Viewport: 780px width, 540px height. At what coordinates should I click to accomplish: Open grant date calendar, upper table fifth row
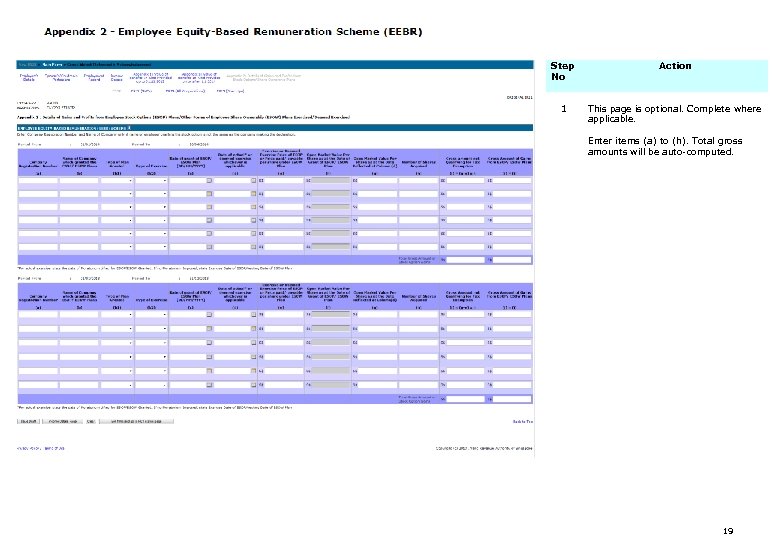209,233
